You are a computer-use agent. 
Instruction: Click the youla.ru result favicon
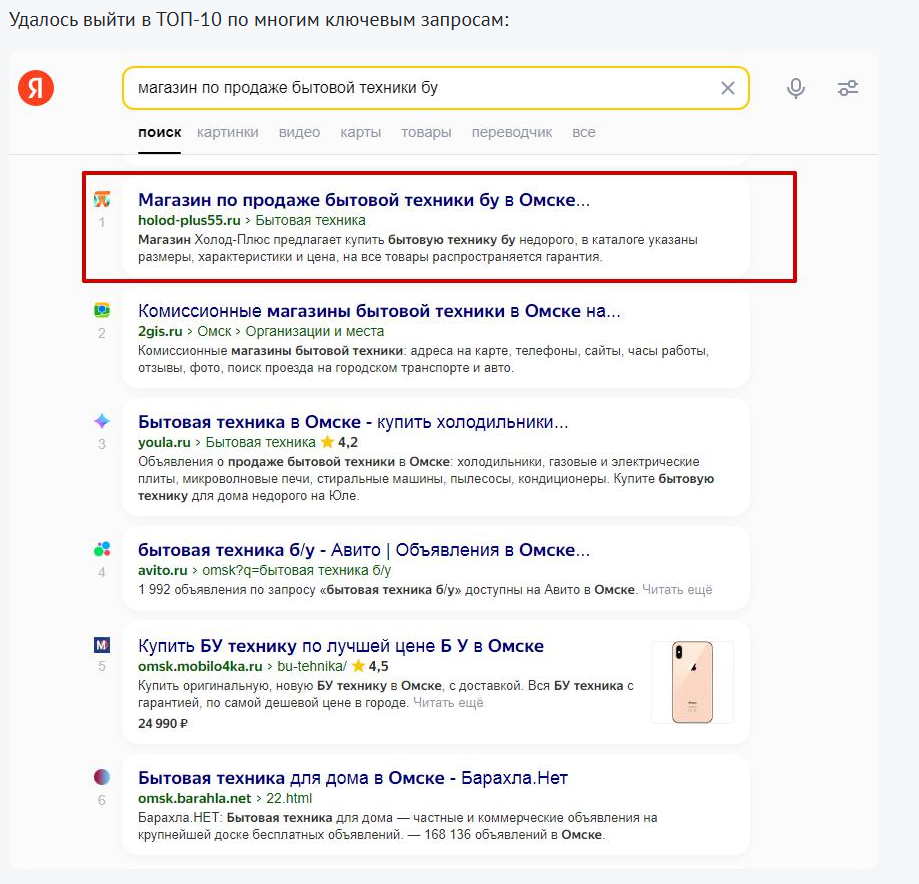pos(101,421)
